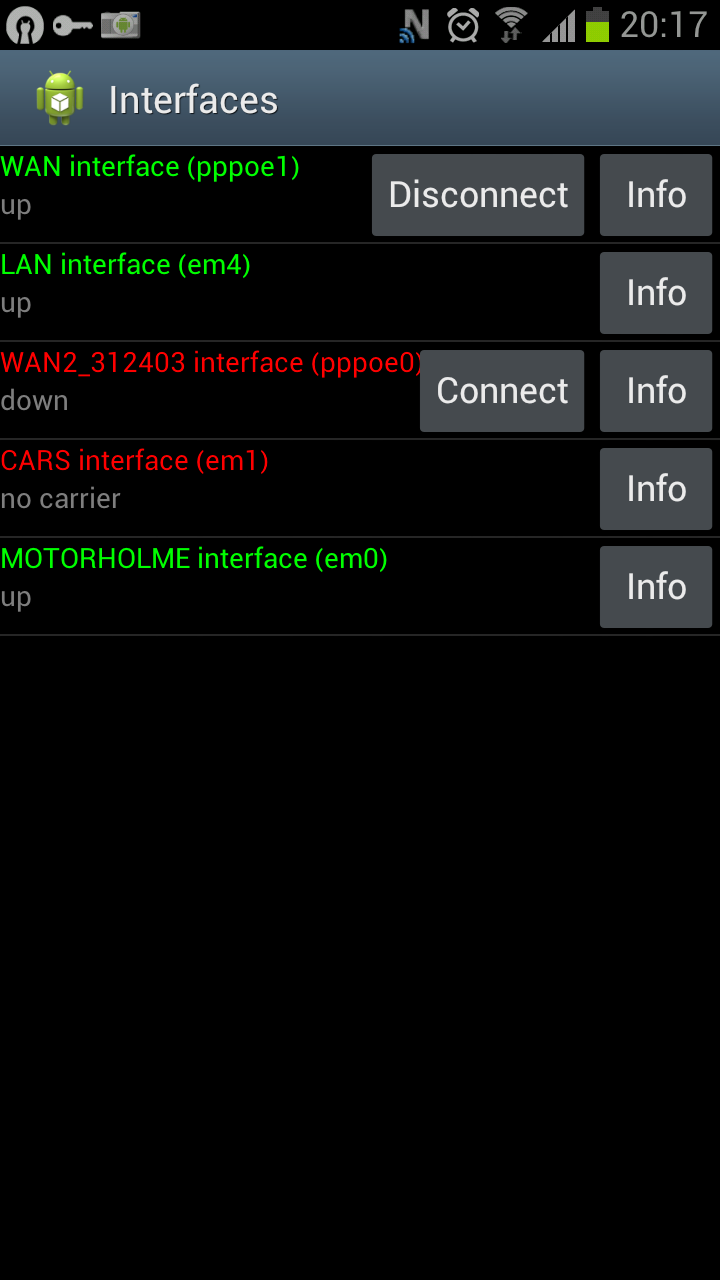This screenshot has height=1280, width=720.
Task: Tap the Interfaces title text
Action: [x=193, y=100]
